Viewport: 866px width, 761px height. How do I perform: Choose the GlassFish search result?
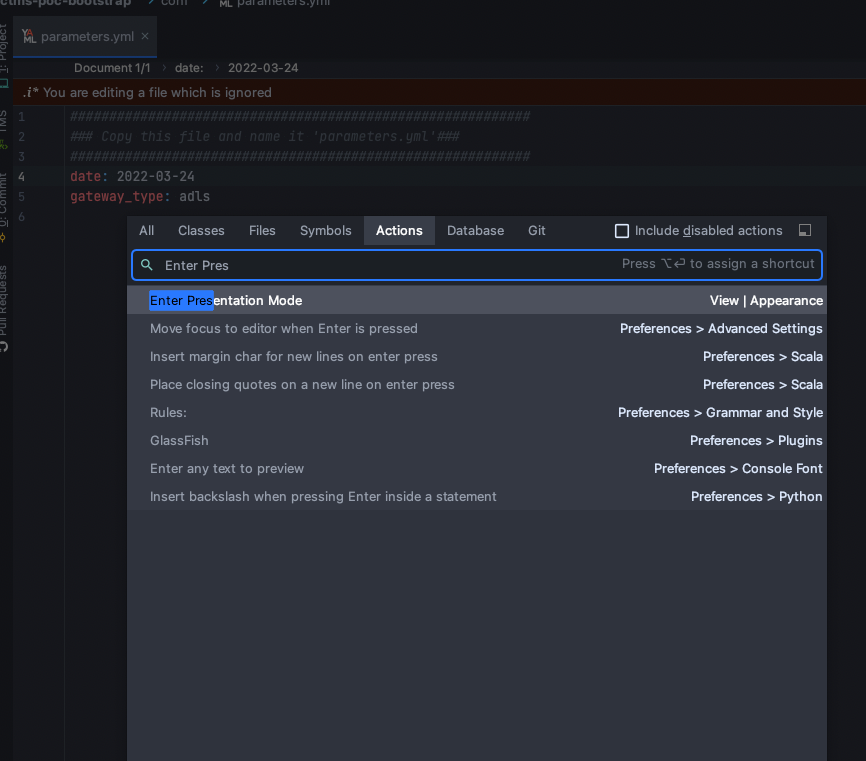click(179, 440)
